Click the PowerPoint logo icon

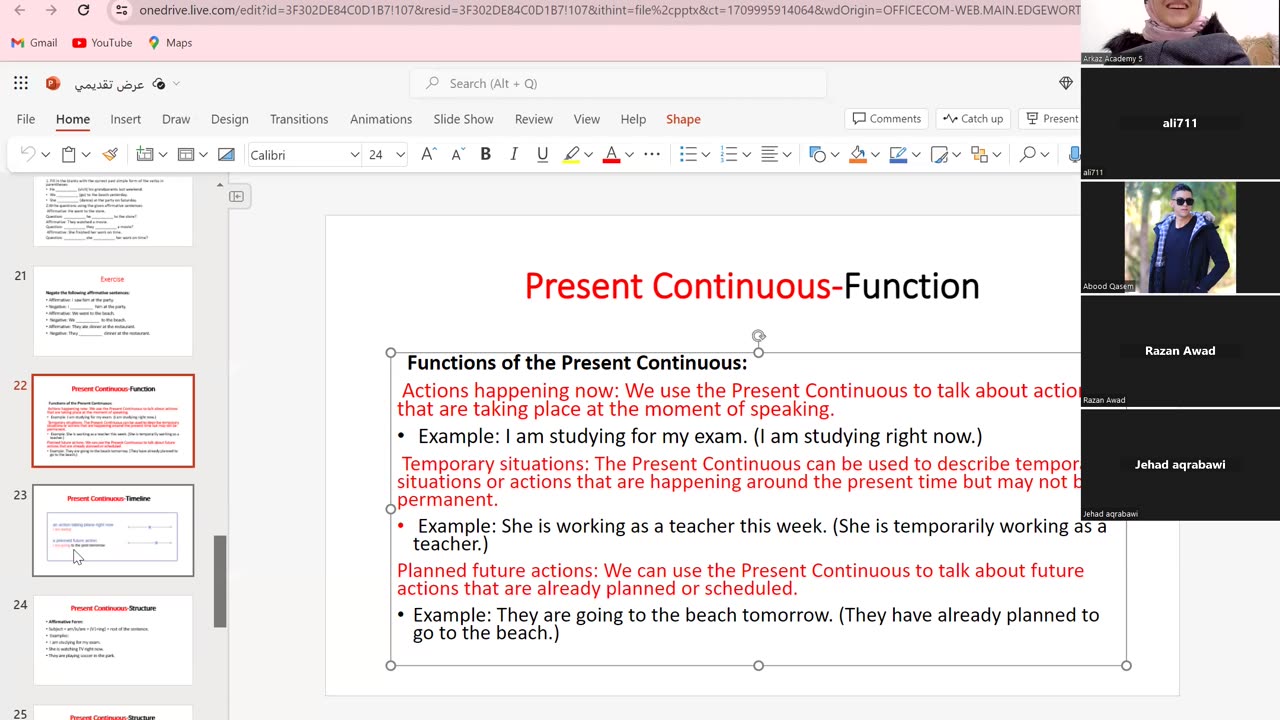pos(53,84)
